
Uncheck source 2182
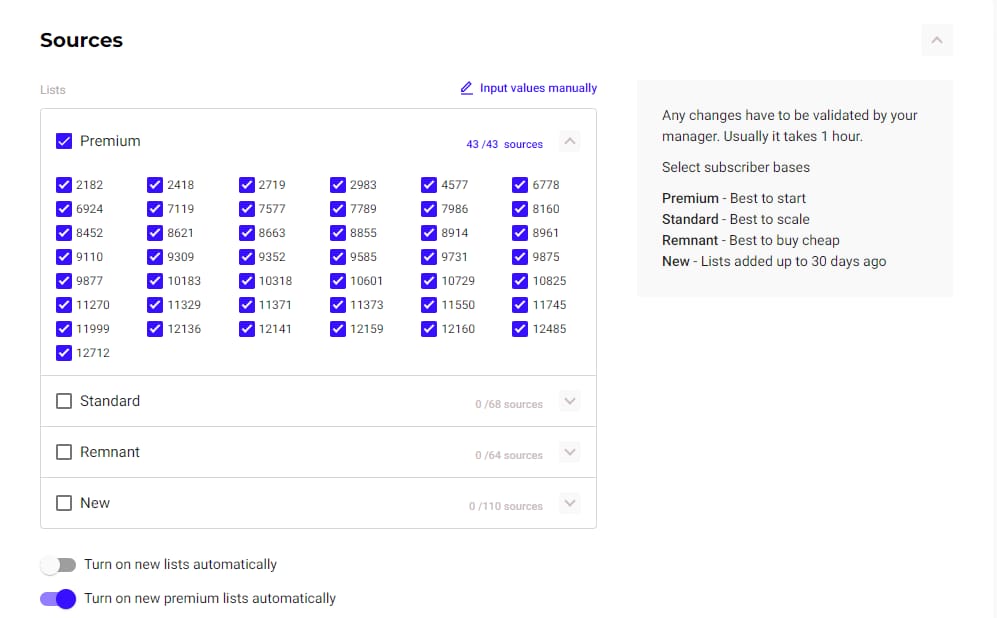(64, 185)
